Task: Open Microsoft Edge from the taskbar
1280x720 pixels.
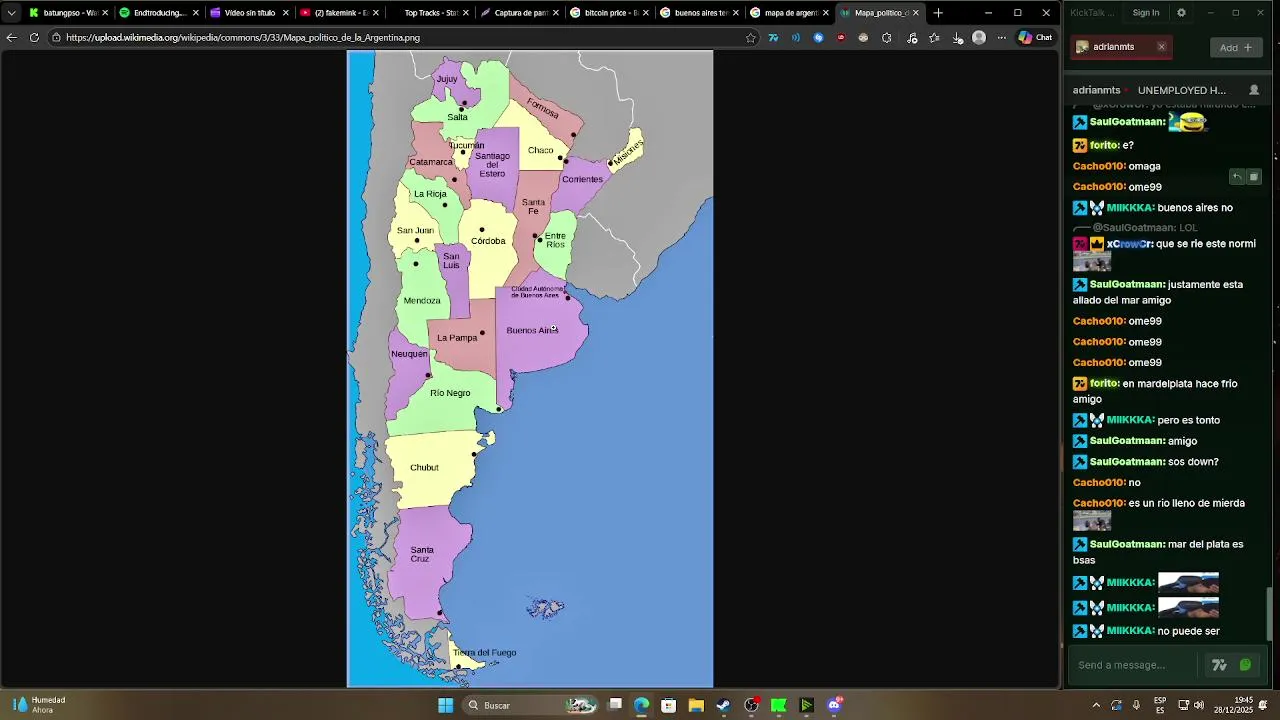Action: [641, 705]
